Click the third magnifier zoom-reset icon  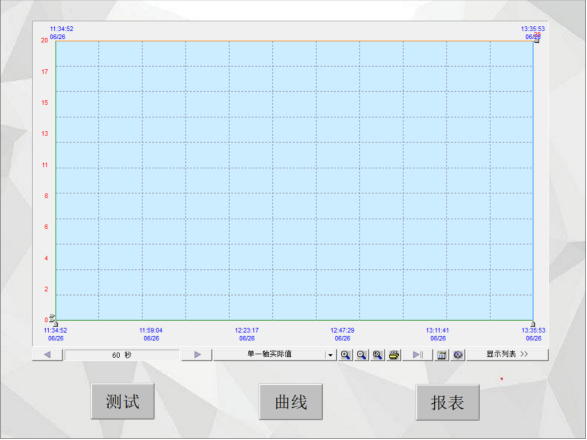(x=377, y=355)
